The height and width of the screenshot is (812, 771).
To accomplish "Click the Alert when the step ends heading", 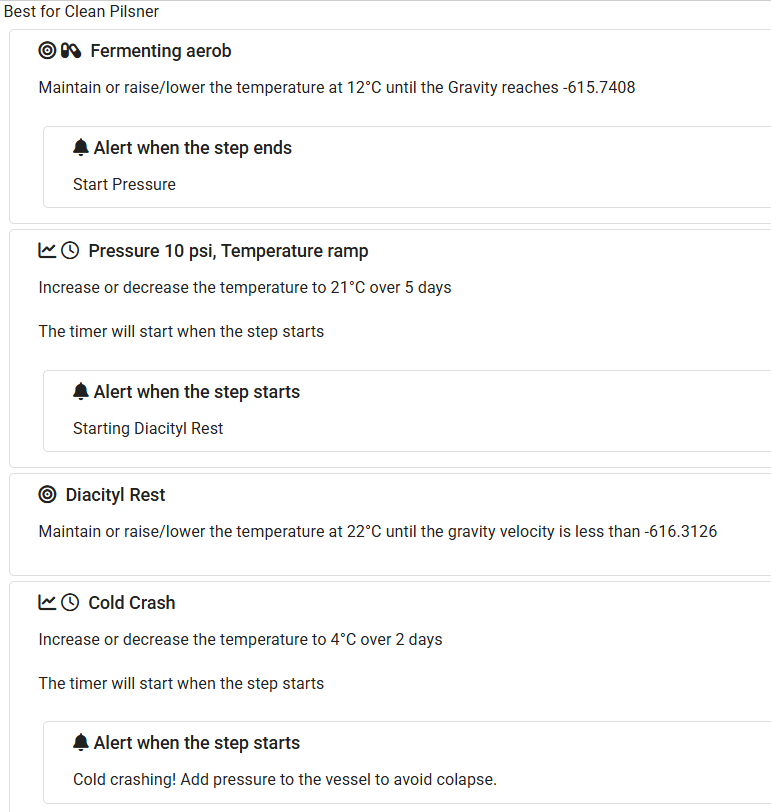I will pos(192,148).
